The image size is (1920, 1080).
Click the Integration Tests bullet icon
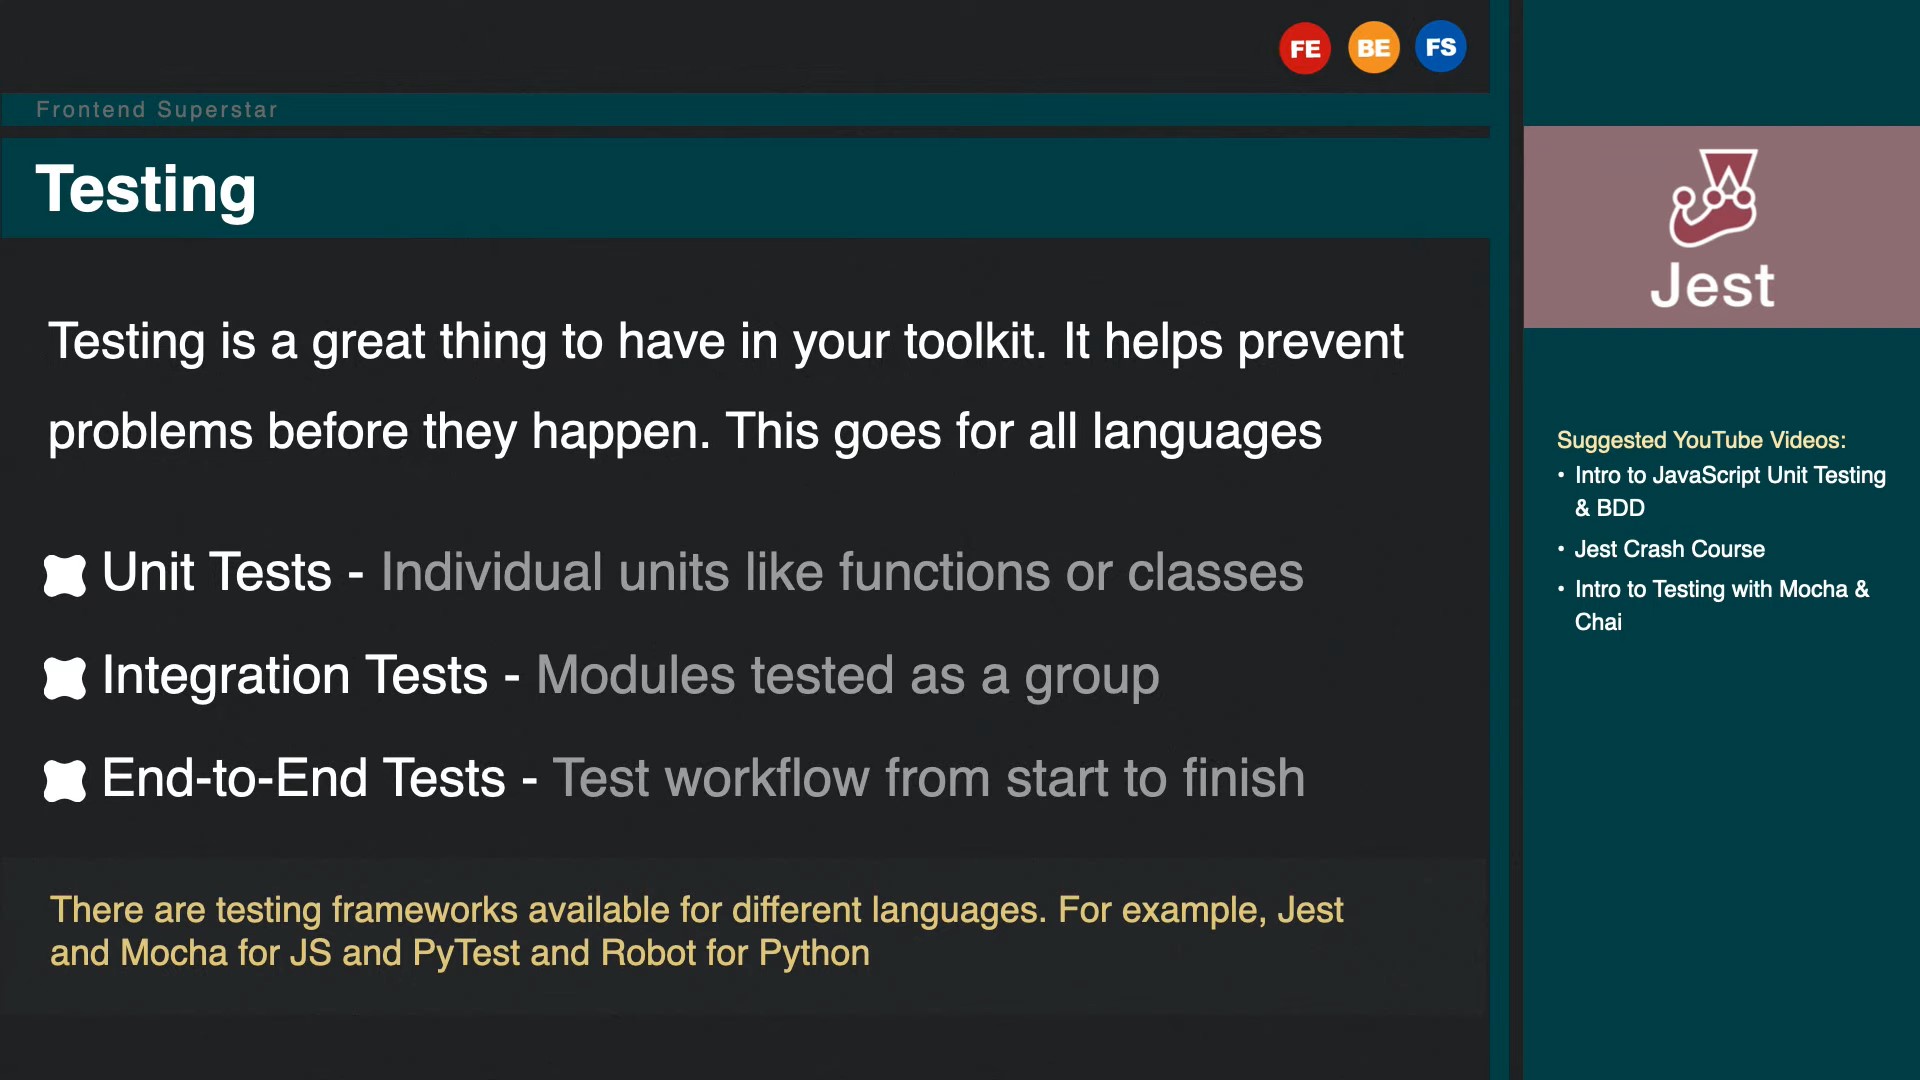pyautogui.click(x=65, y=678)
